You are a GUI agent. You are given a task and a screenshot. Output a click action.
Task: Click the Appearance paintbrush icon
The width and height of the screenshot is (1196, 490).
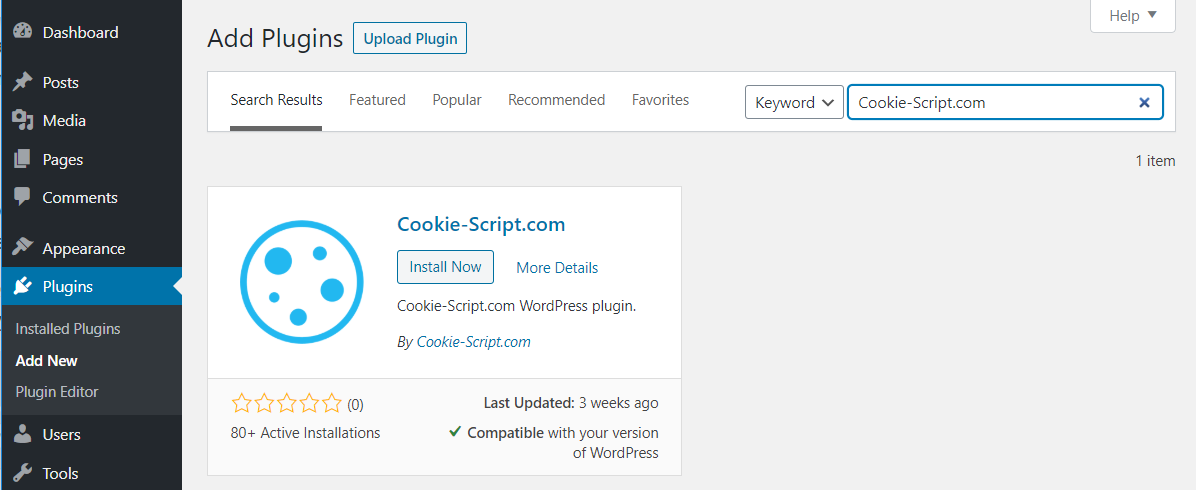(x=23, y=248)
